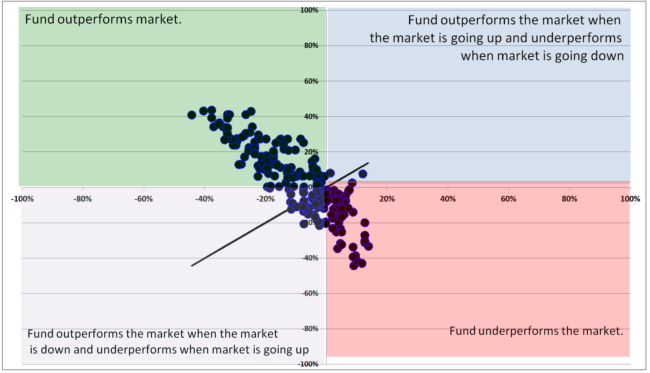Click the -80% label on horizontal axis
The height and width of the screenshot is (373, 650).
pyautogui.click(x=82, y=199)
